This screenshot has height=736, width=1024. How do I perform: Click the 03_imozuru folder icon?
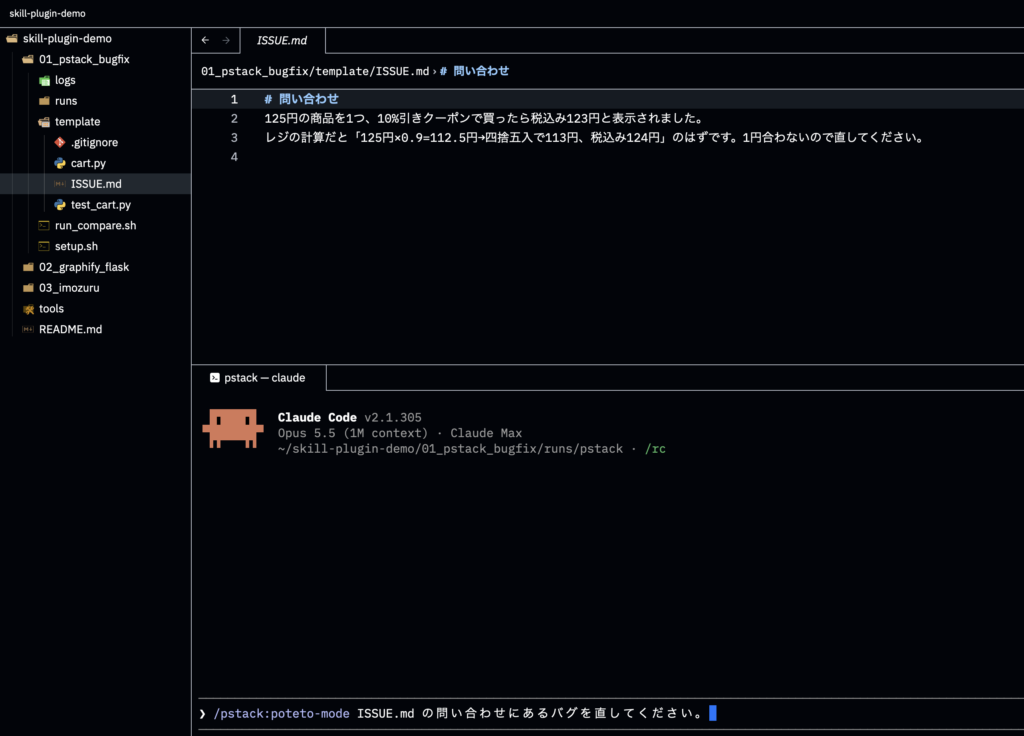(28, 288)
